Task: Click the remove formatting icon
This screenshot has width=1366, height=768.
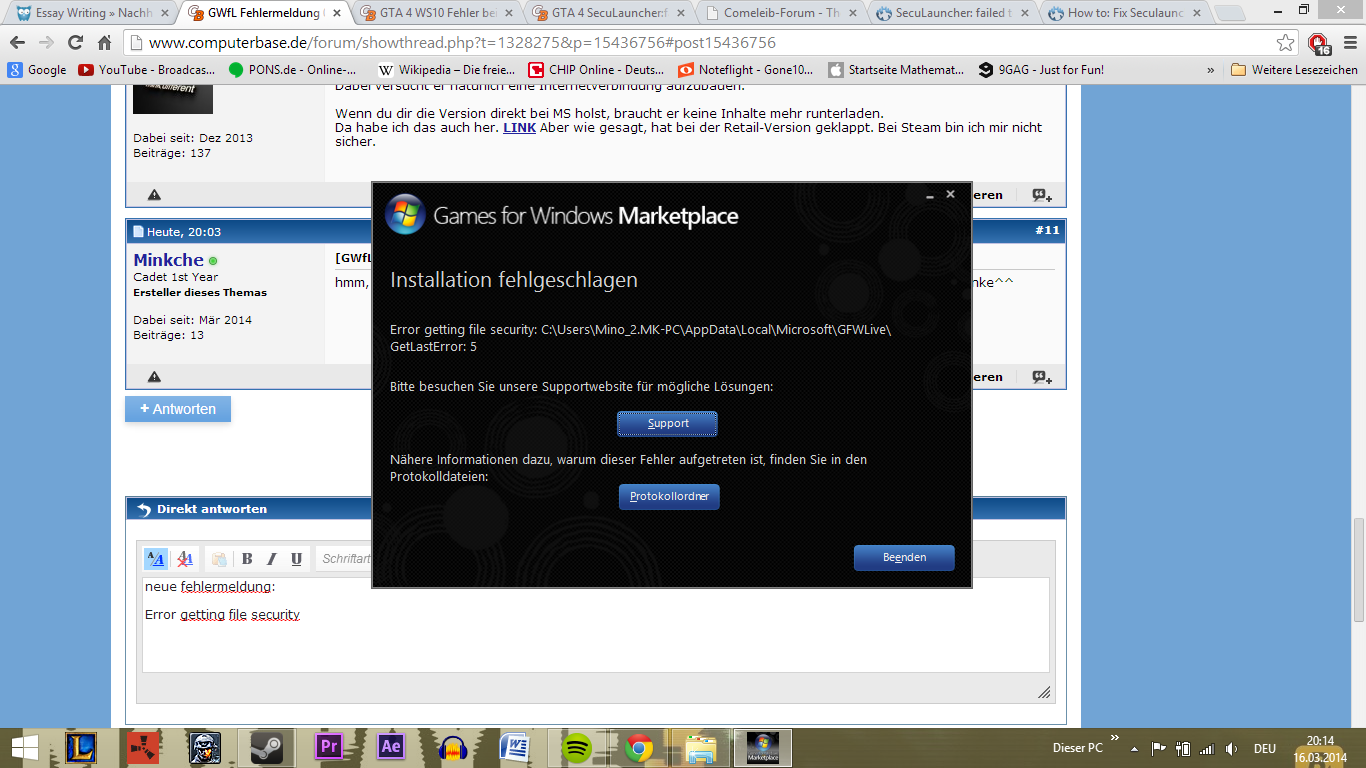Action: (x=184, y=559)
